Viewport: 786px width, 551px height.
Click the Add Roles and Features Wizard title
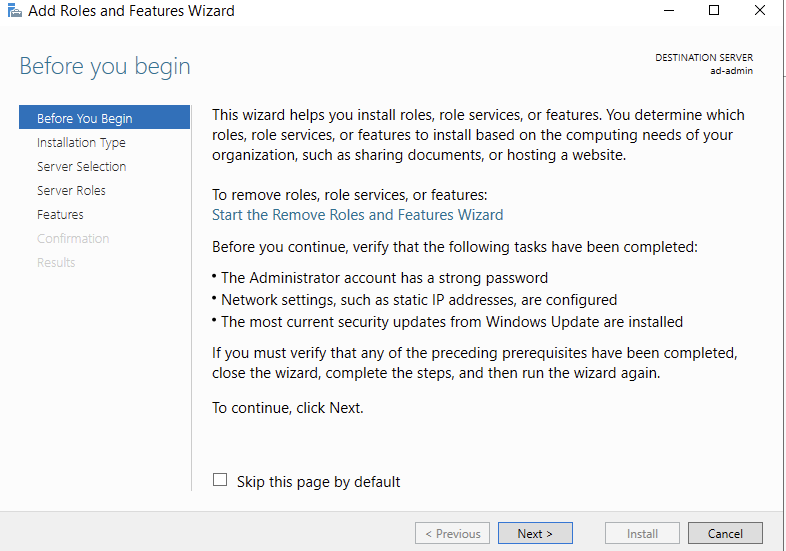click(131, 11)
